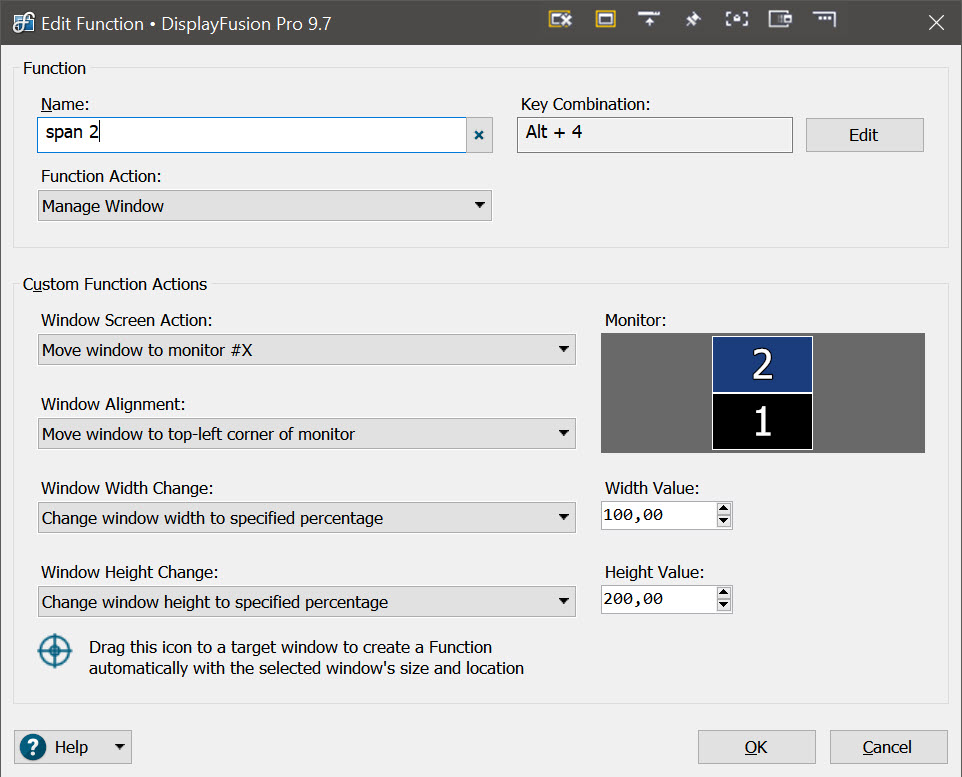Open the Window Width Change dropdown
The width and height of the screenshot is (962, 777).
pyautogui.click(x=308, y=518)
